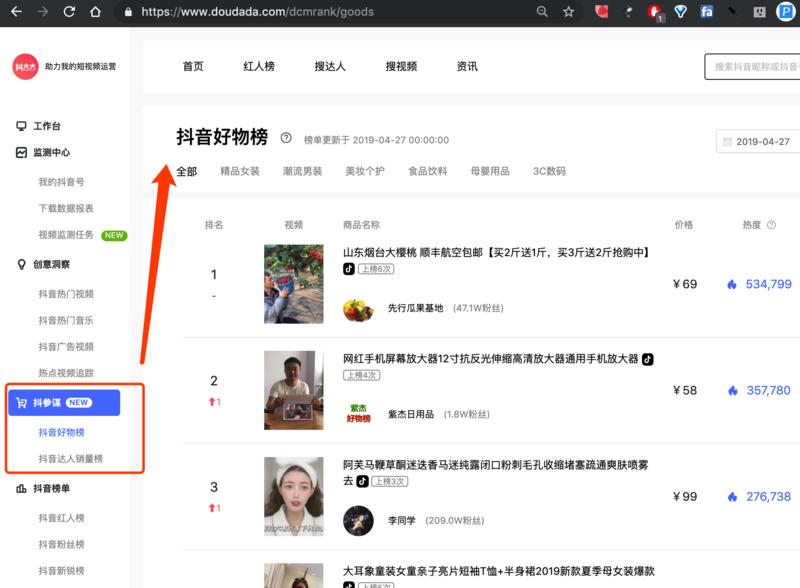Open the browser home icon
This screenshot has width=800, height=588.
95,11
